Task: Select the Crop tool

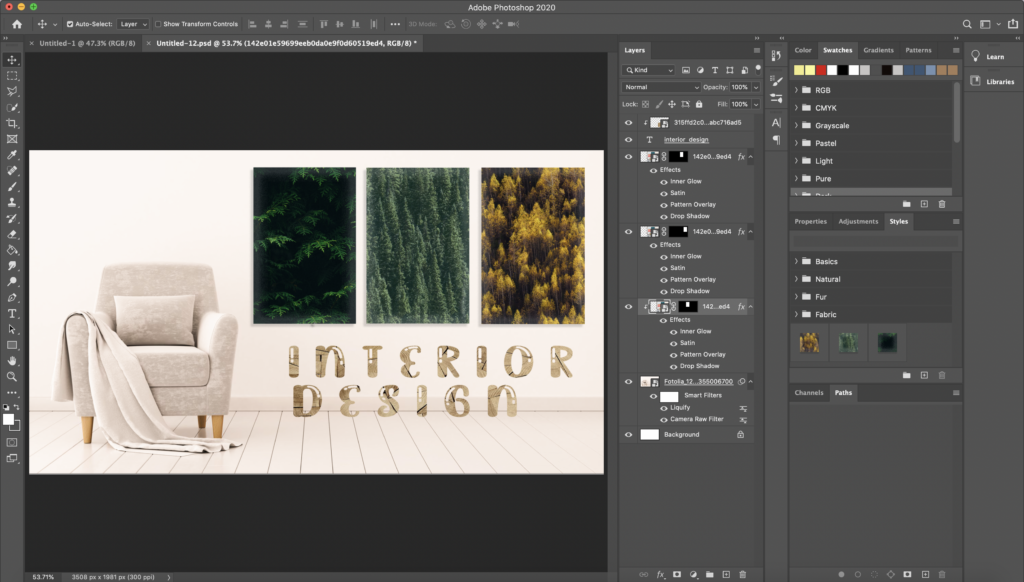Action: coord(12,123)
